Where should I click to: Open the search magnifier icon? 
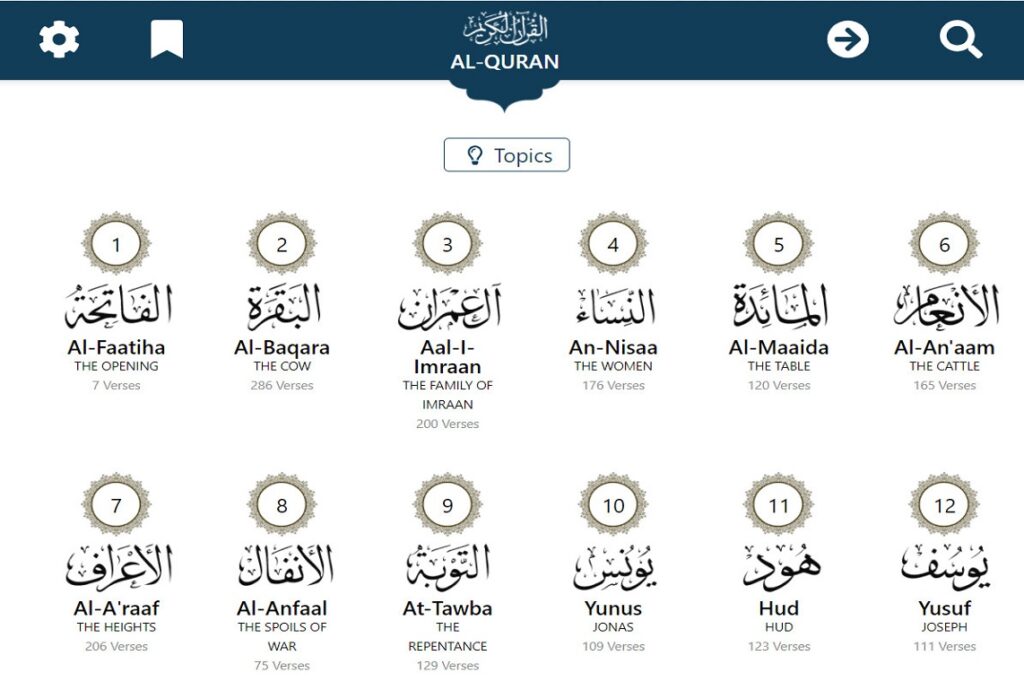pyautogui.click(x=960, y=40)
